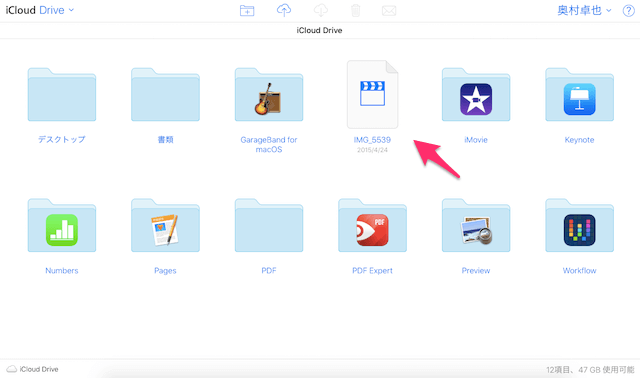Select the デスクトップ folder
640x378 pixels.
pos(62,94)
